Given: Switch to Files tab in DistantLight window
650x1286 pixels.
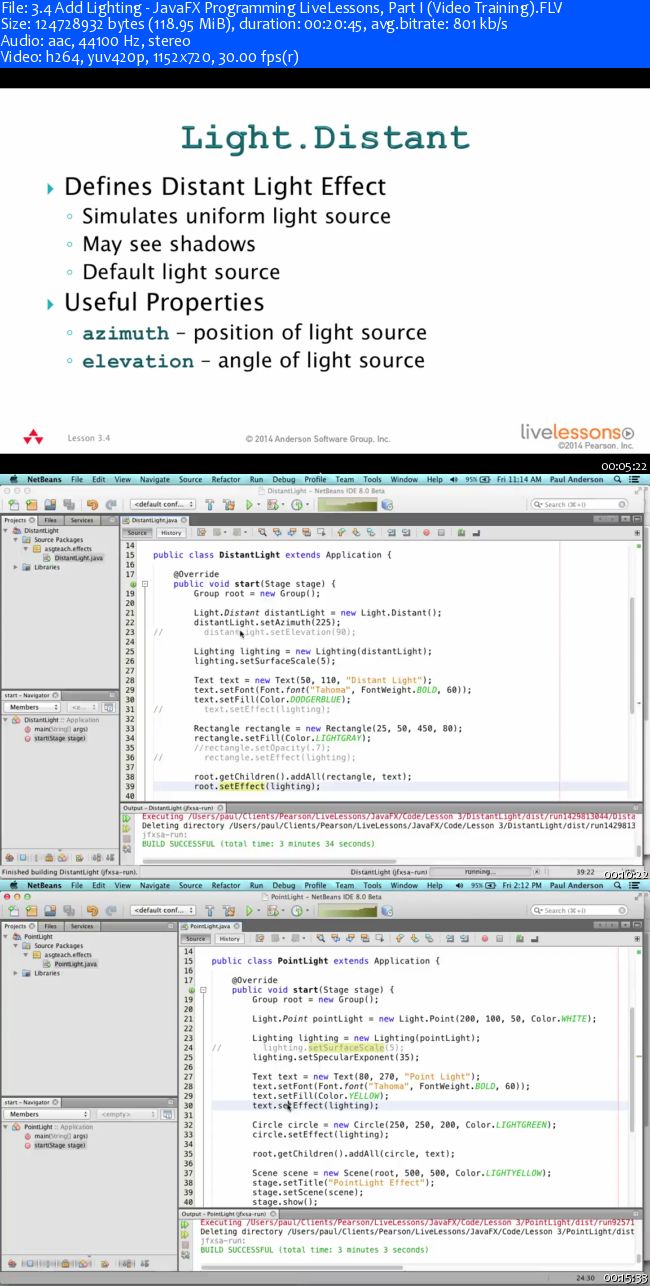Looking at the screenshot, I should tap(50, 520).
